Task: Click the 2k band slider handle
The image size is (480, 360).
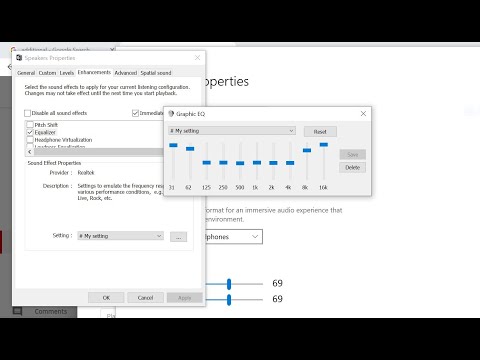Action: coord(273,163)
